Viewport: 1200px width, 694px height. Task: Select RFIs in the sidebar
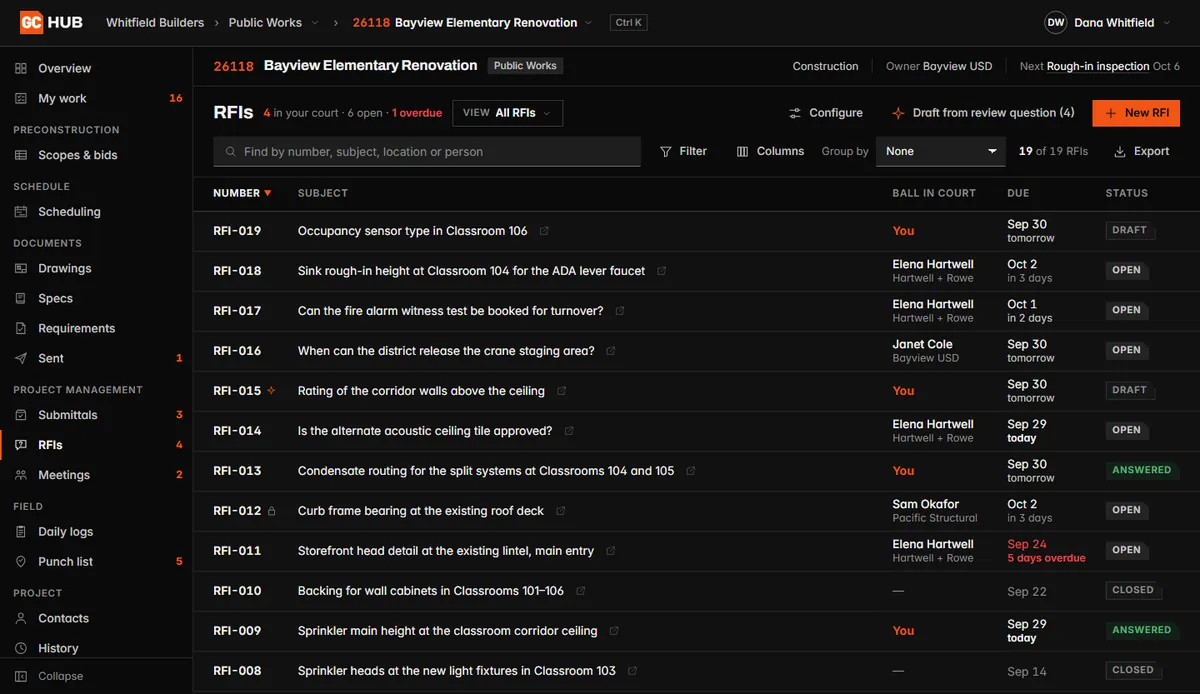[x=96, y=445]
